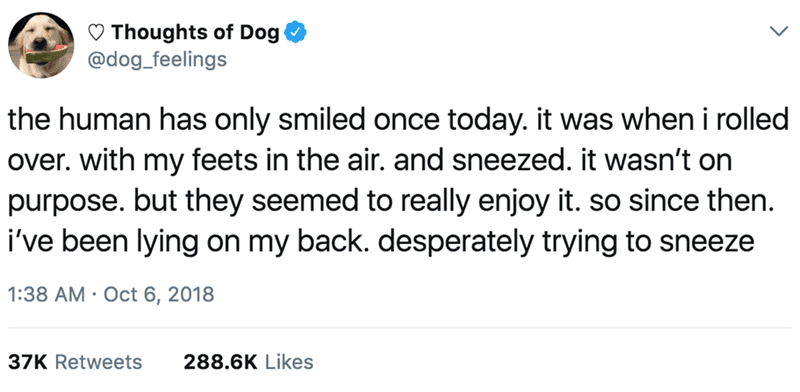Click the watermelon slice in the avatar

pyautogui.click(x=47, y=54)
